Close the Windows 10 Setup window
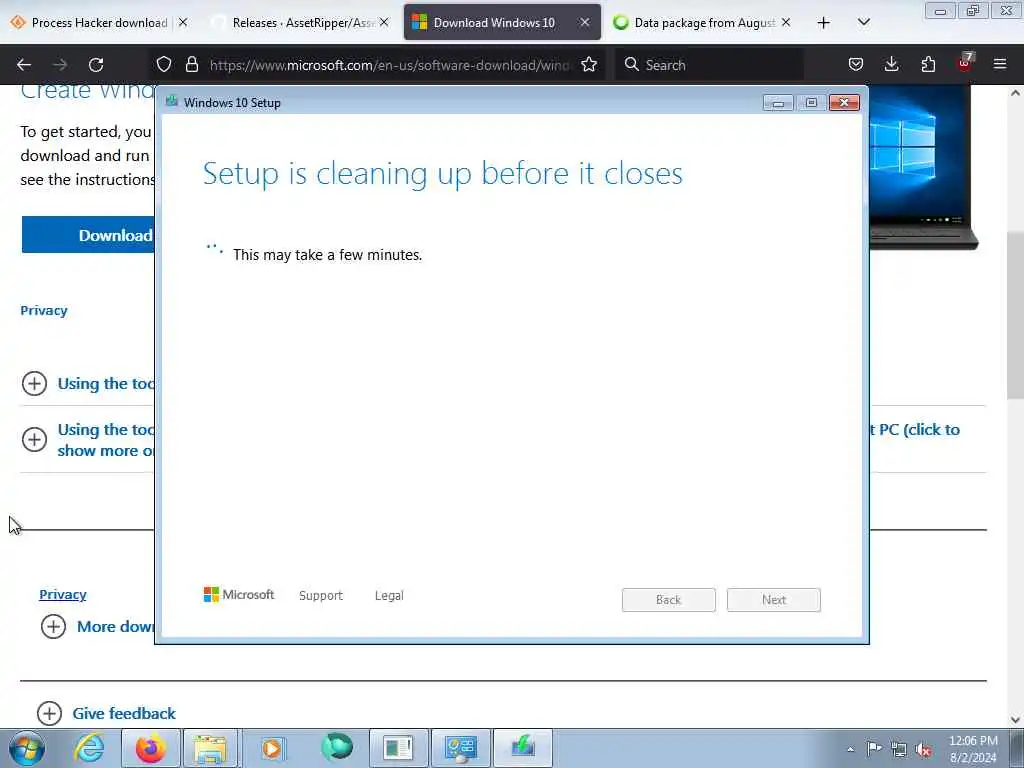This screenshot has width=1024, height=768. (844, 103)
